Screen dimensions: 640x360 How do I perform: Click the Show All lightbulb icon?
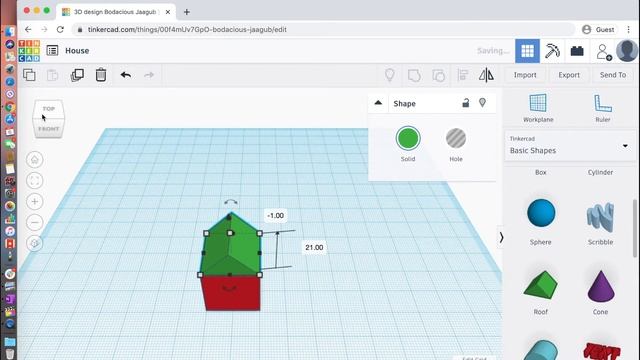click(390, 75)
